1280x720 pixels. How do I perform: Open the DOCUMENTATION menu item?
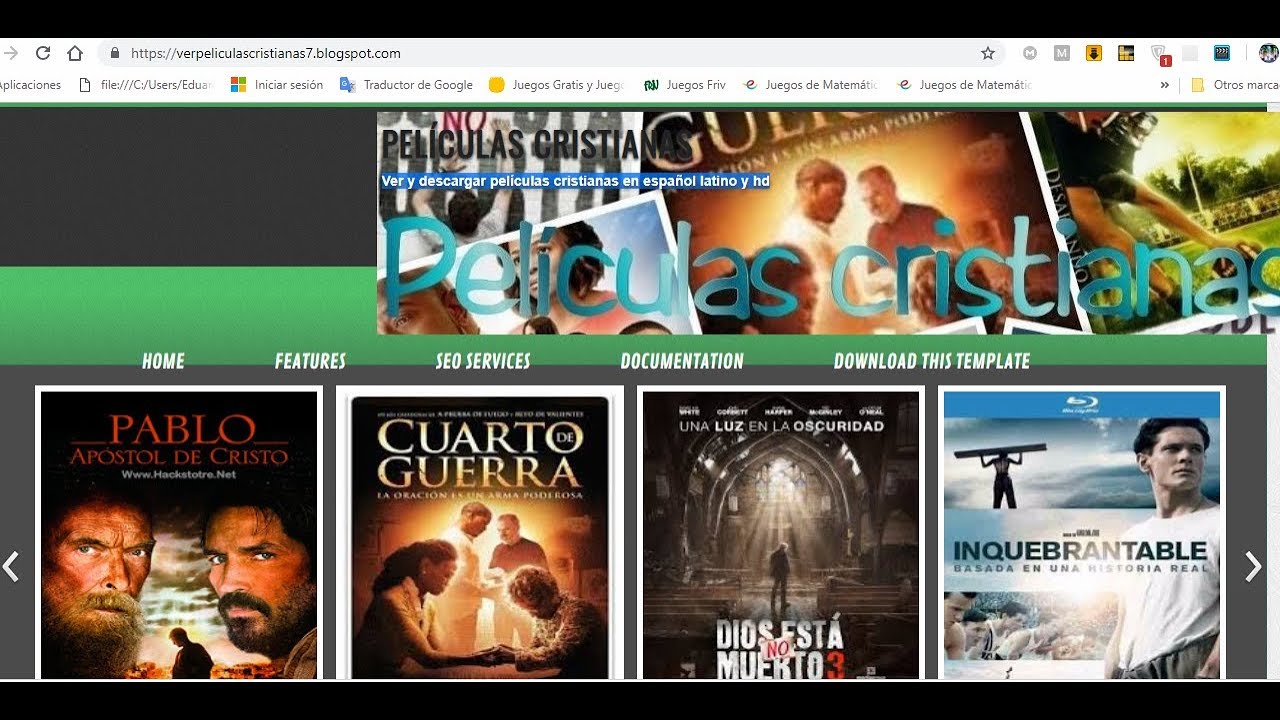point(682,361)
